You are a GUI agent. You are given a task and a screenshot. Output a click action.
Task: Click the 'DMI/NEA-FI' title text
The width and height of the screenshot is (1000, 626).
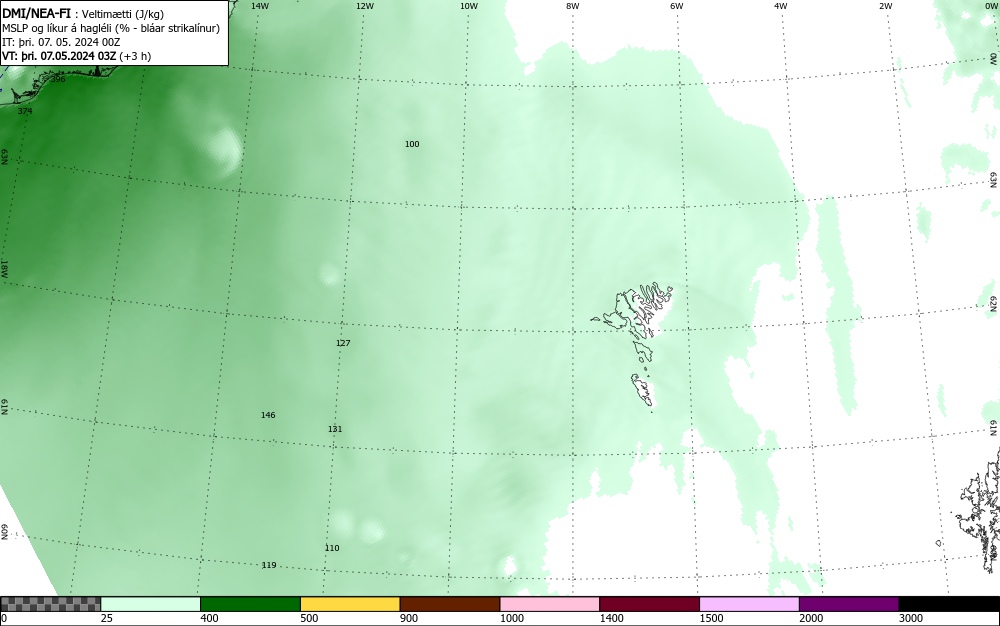(x=36, y=13)
